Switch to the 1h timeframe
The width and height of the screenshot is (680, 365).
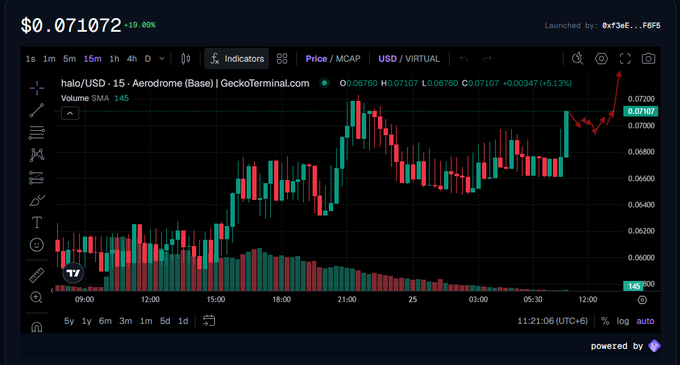coord(114,59)
